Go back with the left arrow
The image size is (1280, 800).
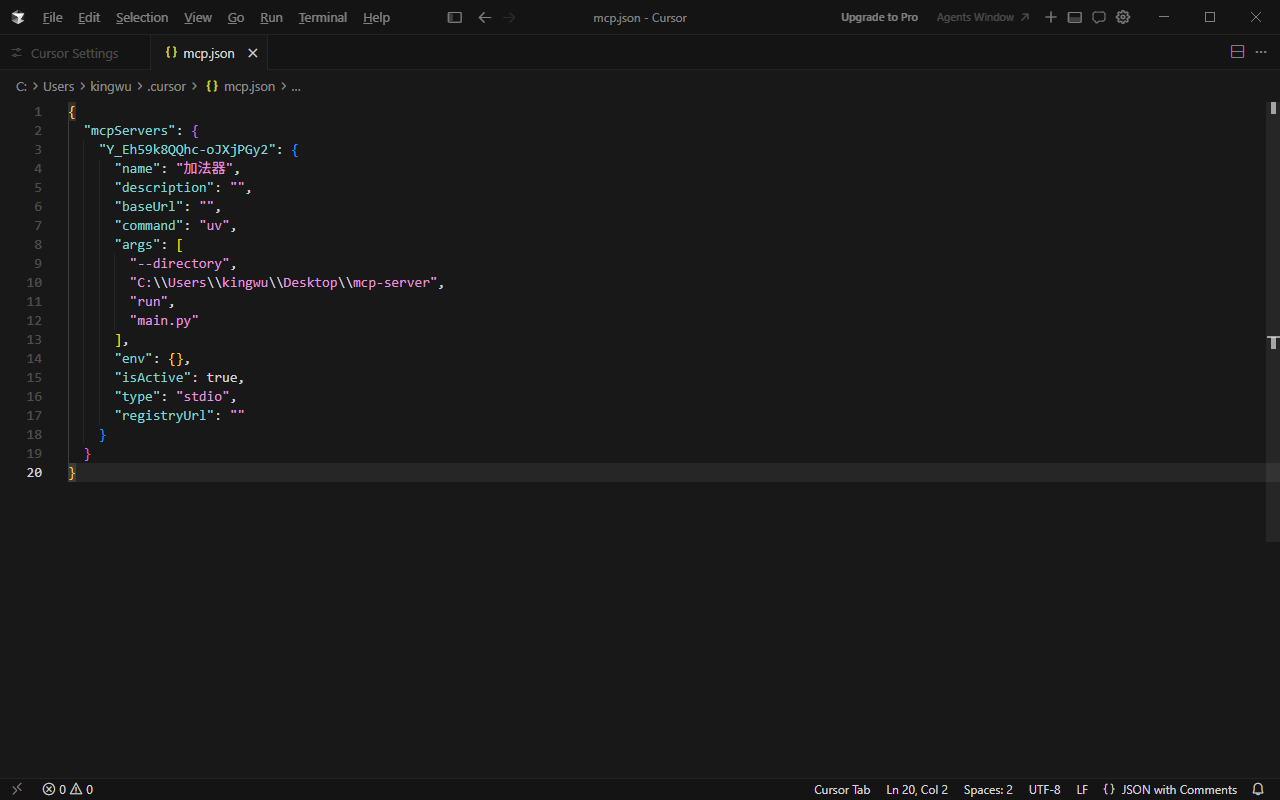(485, 17)
